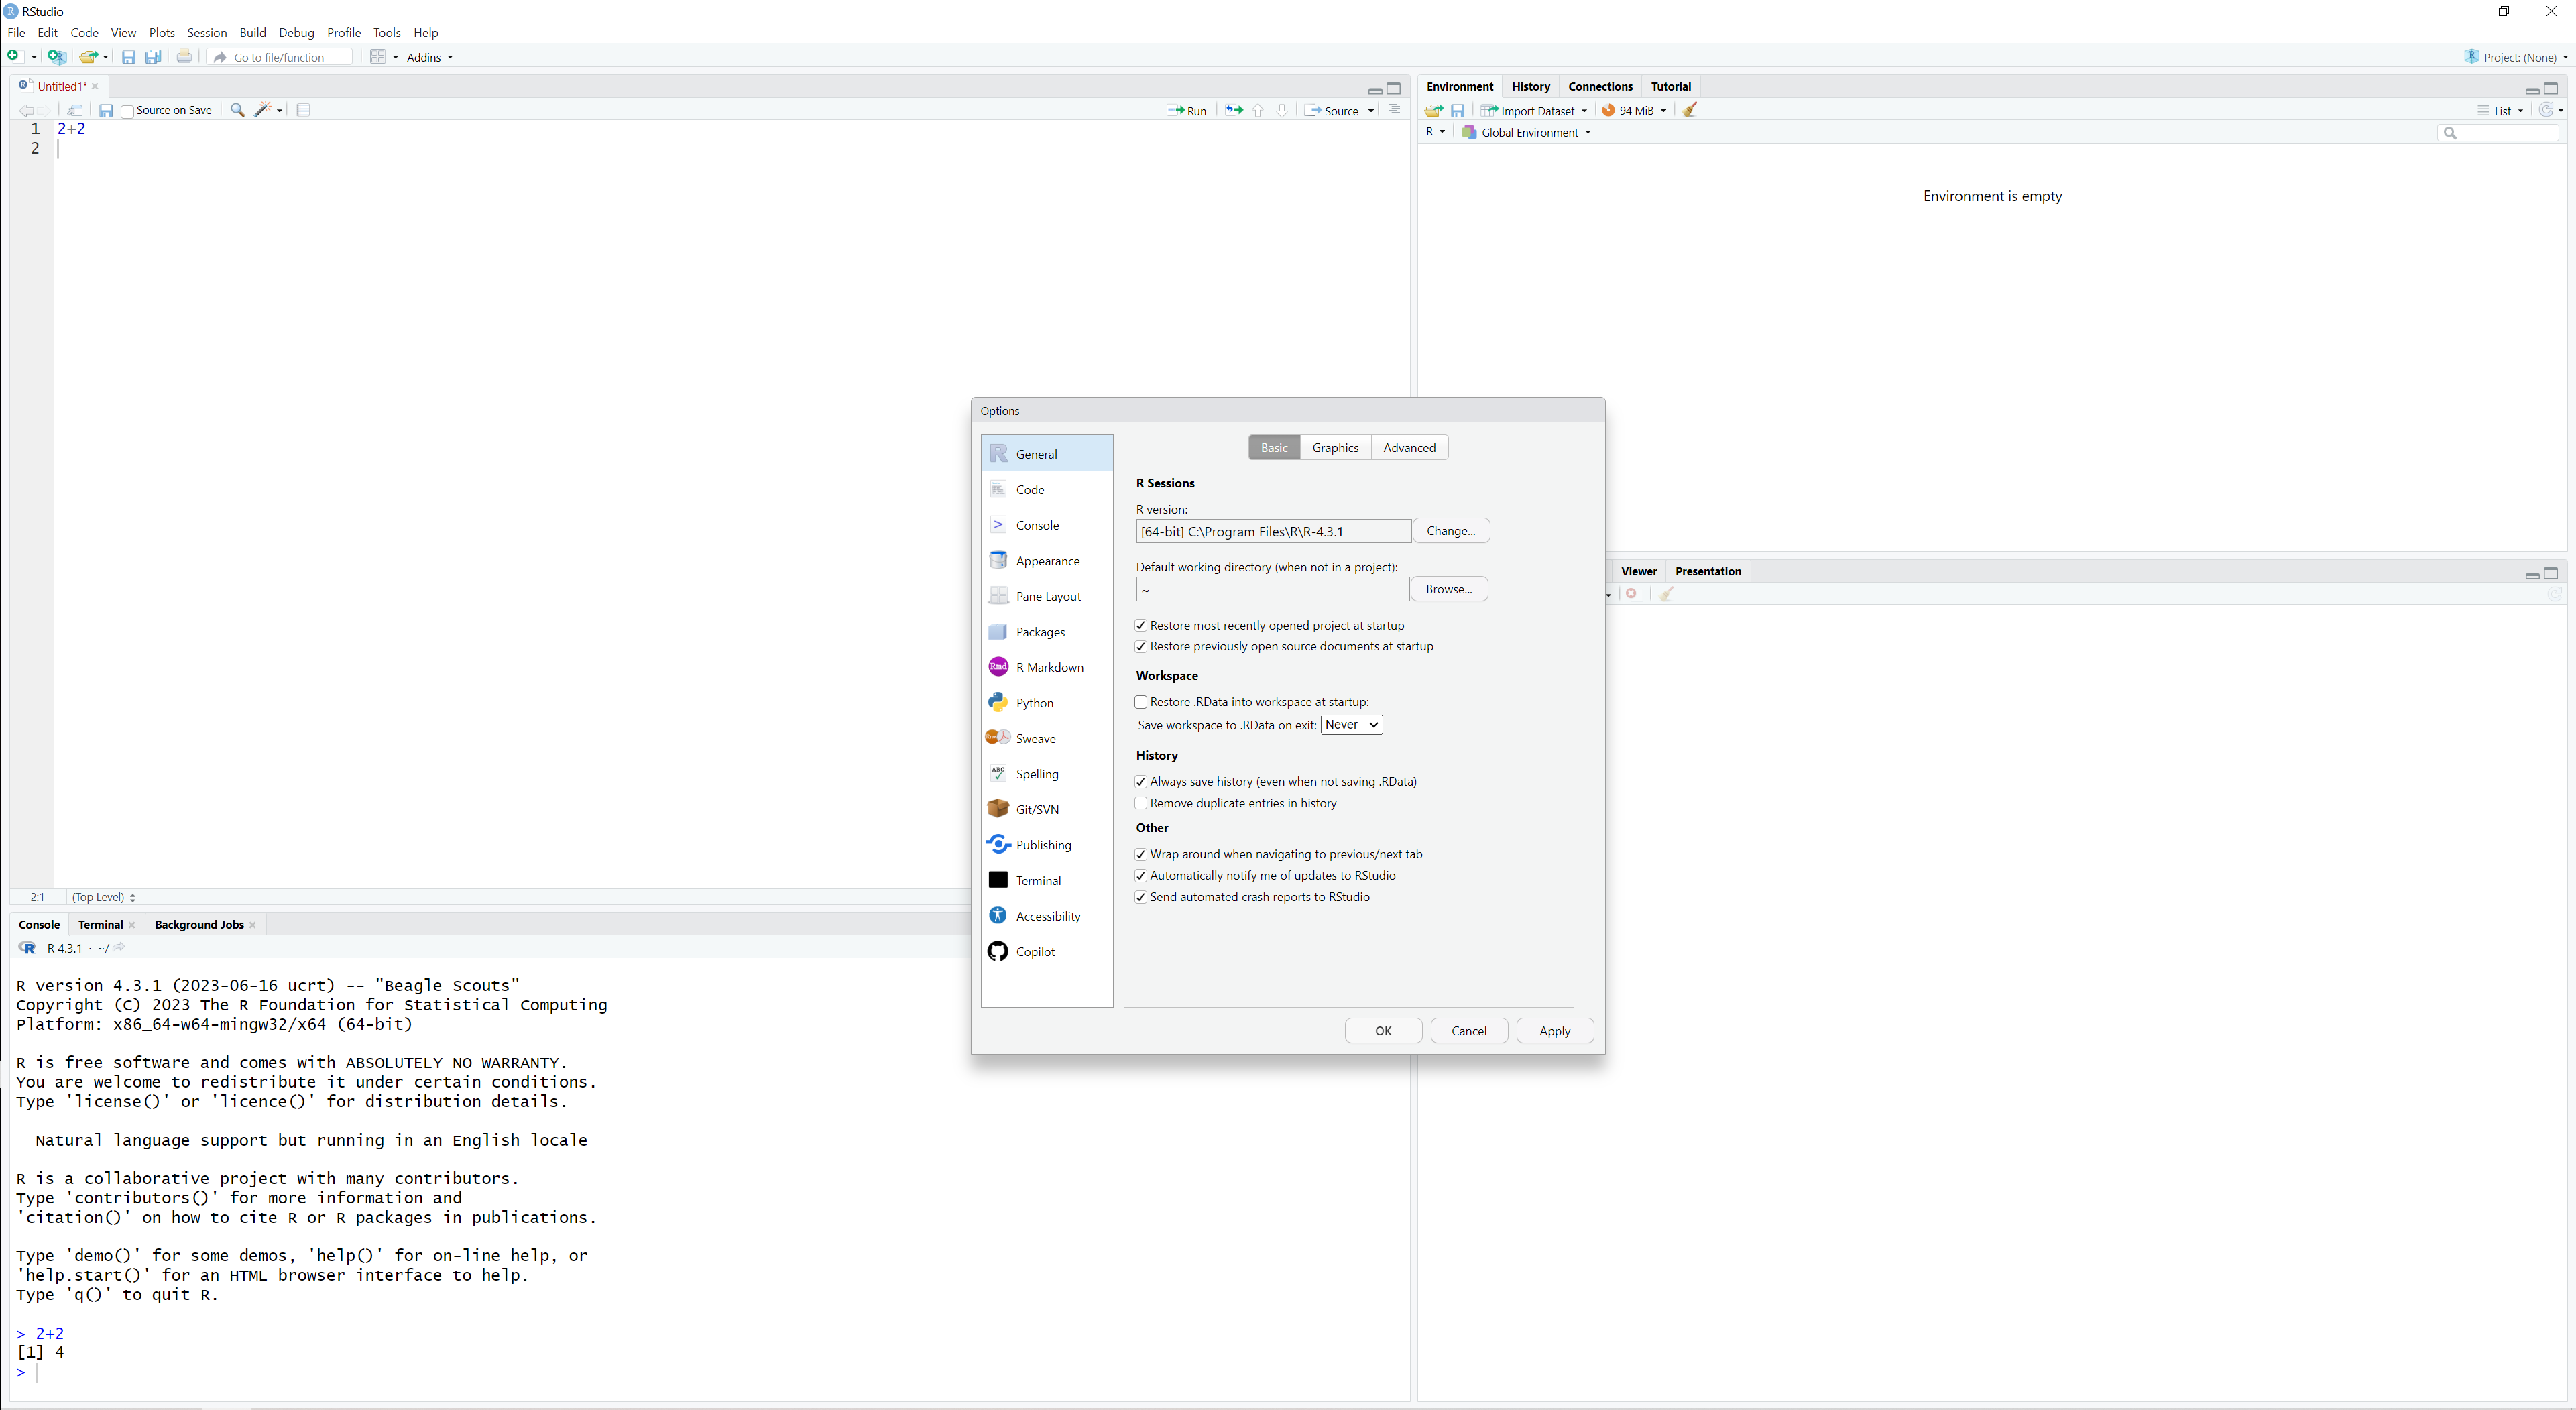Image resolution: width=2576 pixels, height=1410 pixels.
Task: Click the find/replace magnifier icon
Action: click(x=237, y=110)
